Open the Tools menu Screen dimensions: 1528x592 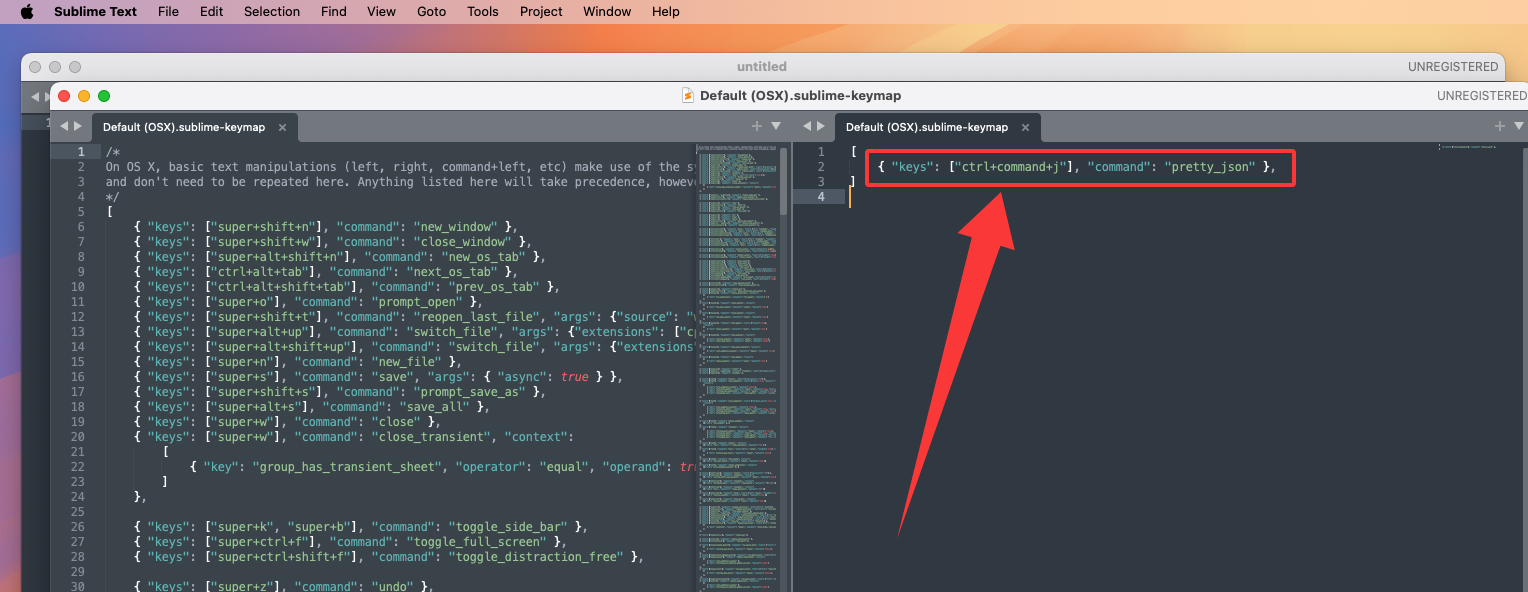(x=483, y=12)
